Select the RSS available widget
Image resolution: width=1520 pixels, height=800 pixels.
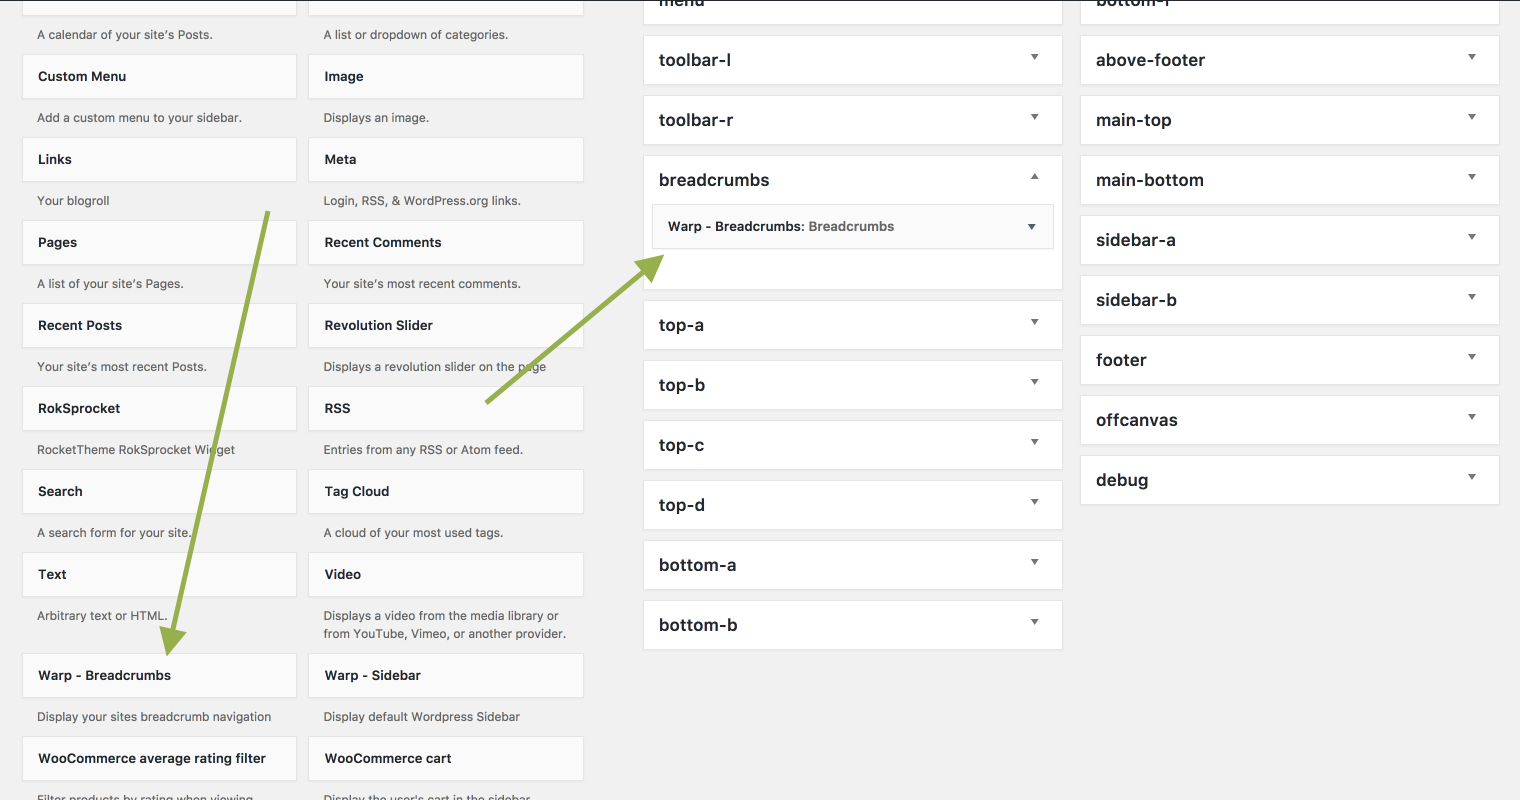pos(446,408)
